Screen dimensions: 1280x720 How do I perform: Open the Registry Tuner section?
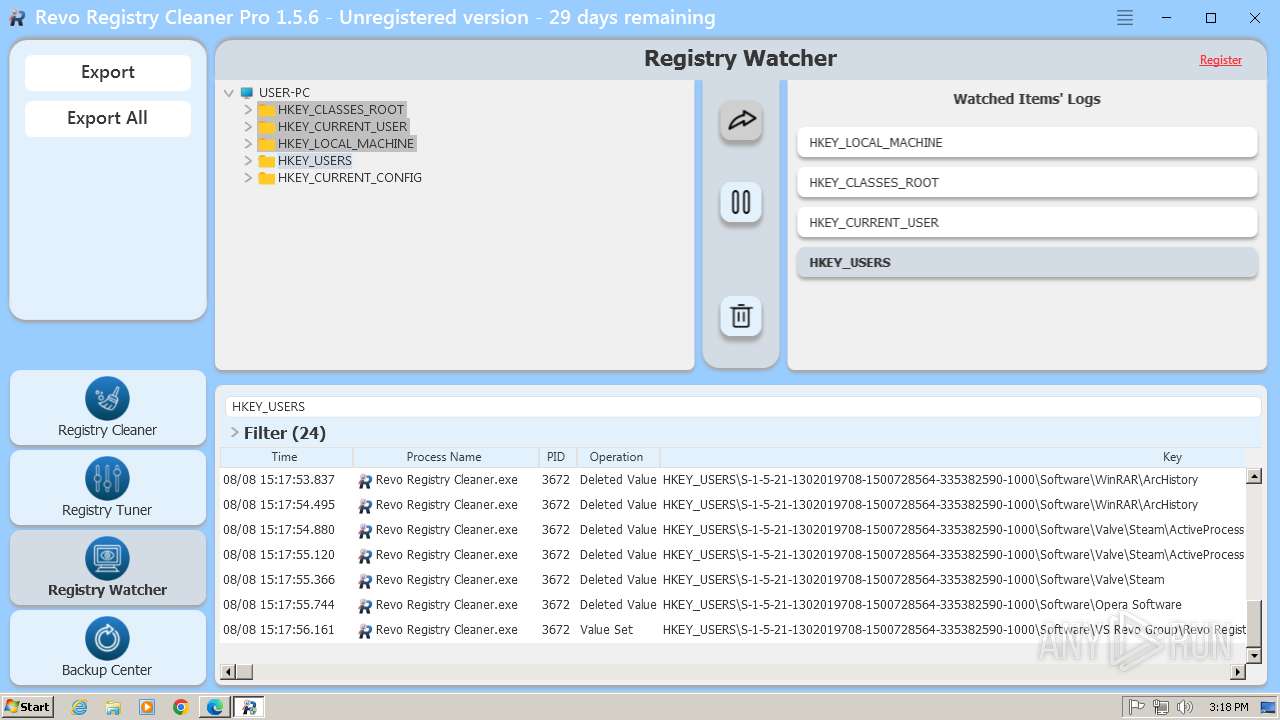[108, 488]
